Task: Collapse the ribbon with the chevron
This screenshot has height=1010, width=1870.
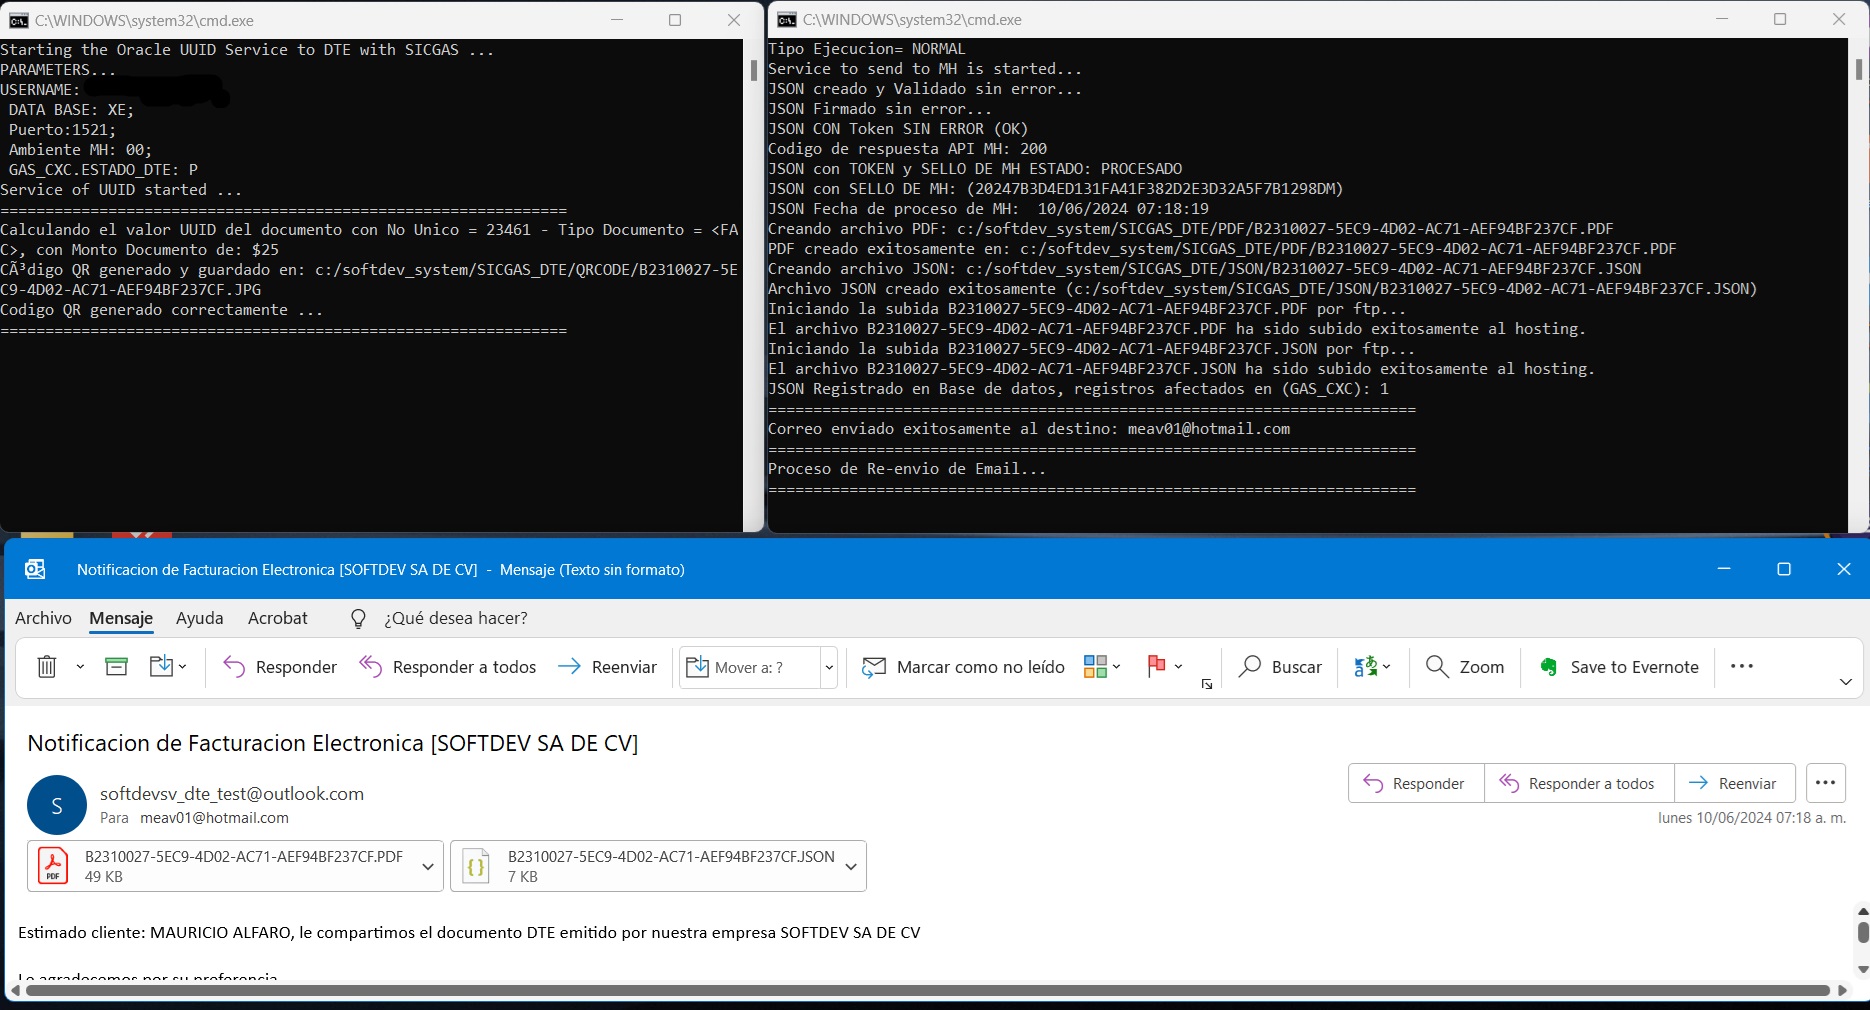Action: coord(1845,682)
